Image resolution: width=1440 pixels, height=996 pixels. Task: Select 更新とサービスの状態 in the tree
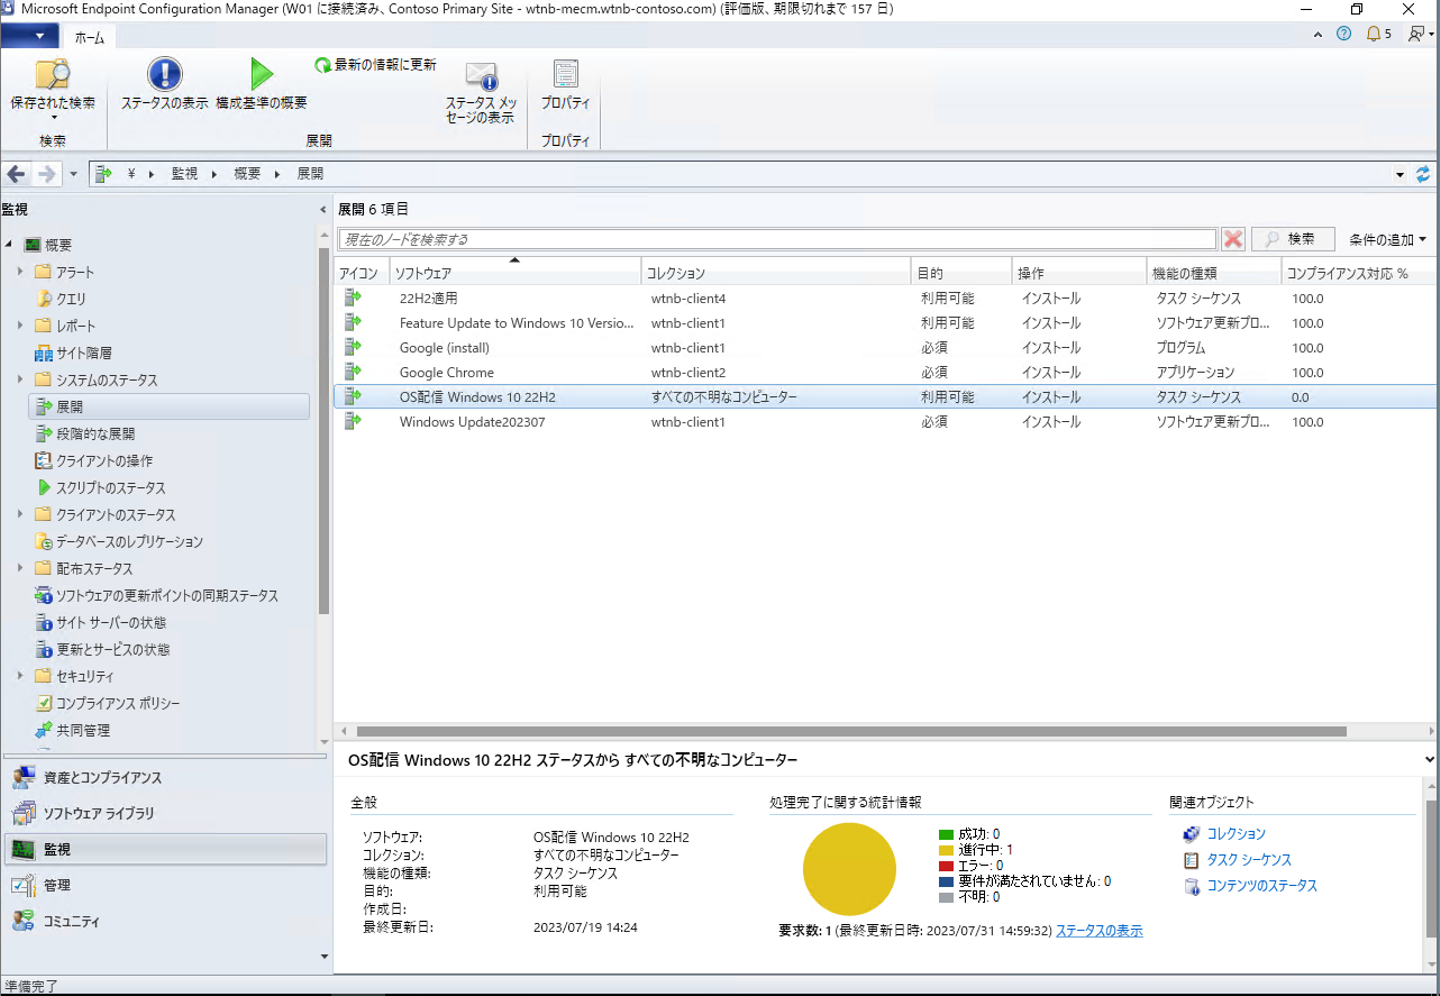pos(113,650)
